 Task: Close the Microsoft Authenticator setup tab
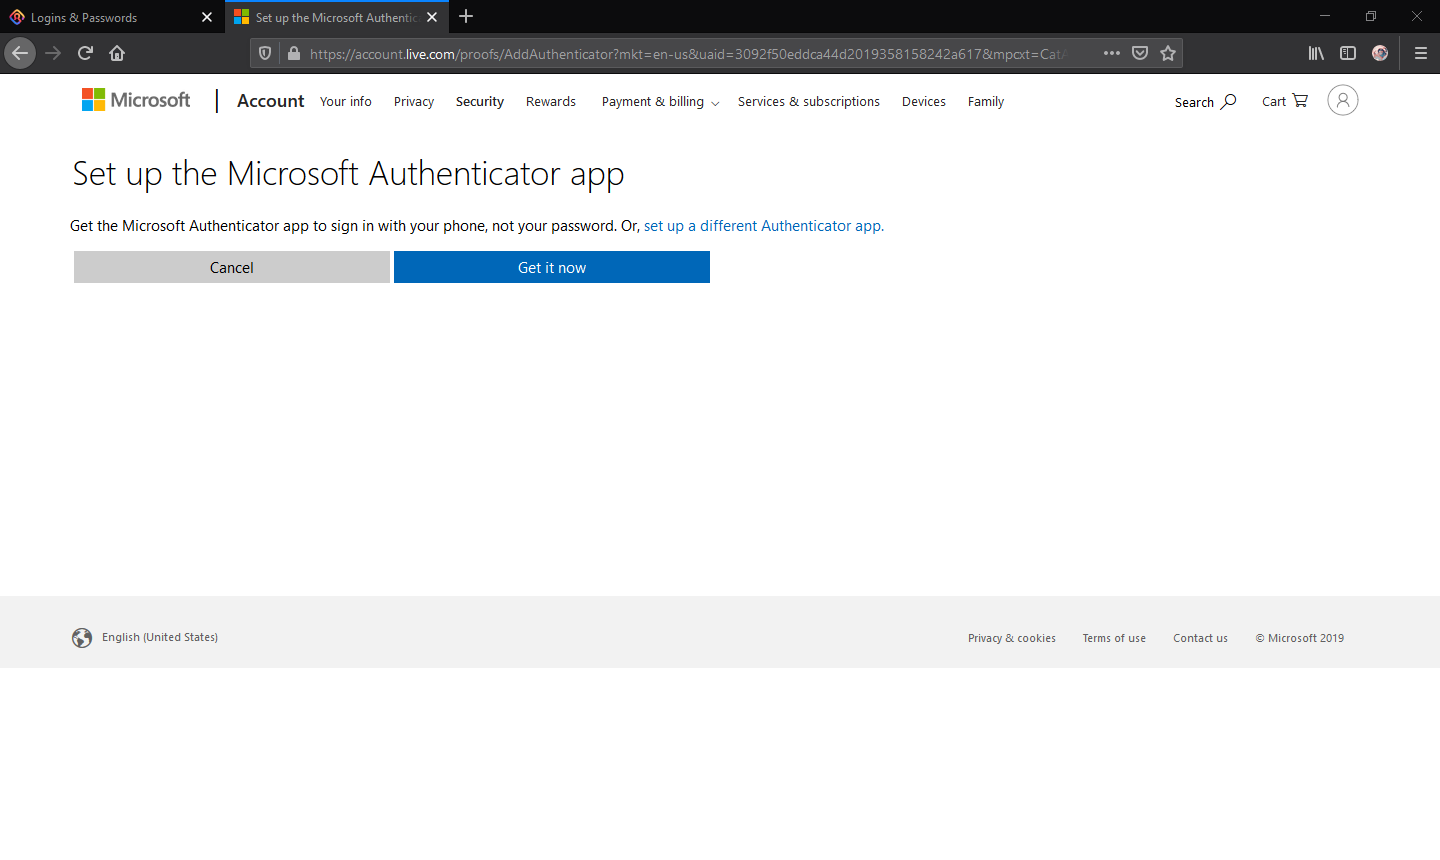pos(432,17)
